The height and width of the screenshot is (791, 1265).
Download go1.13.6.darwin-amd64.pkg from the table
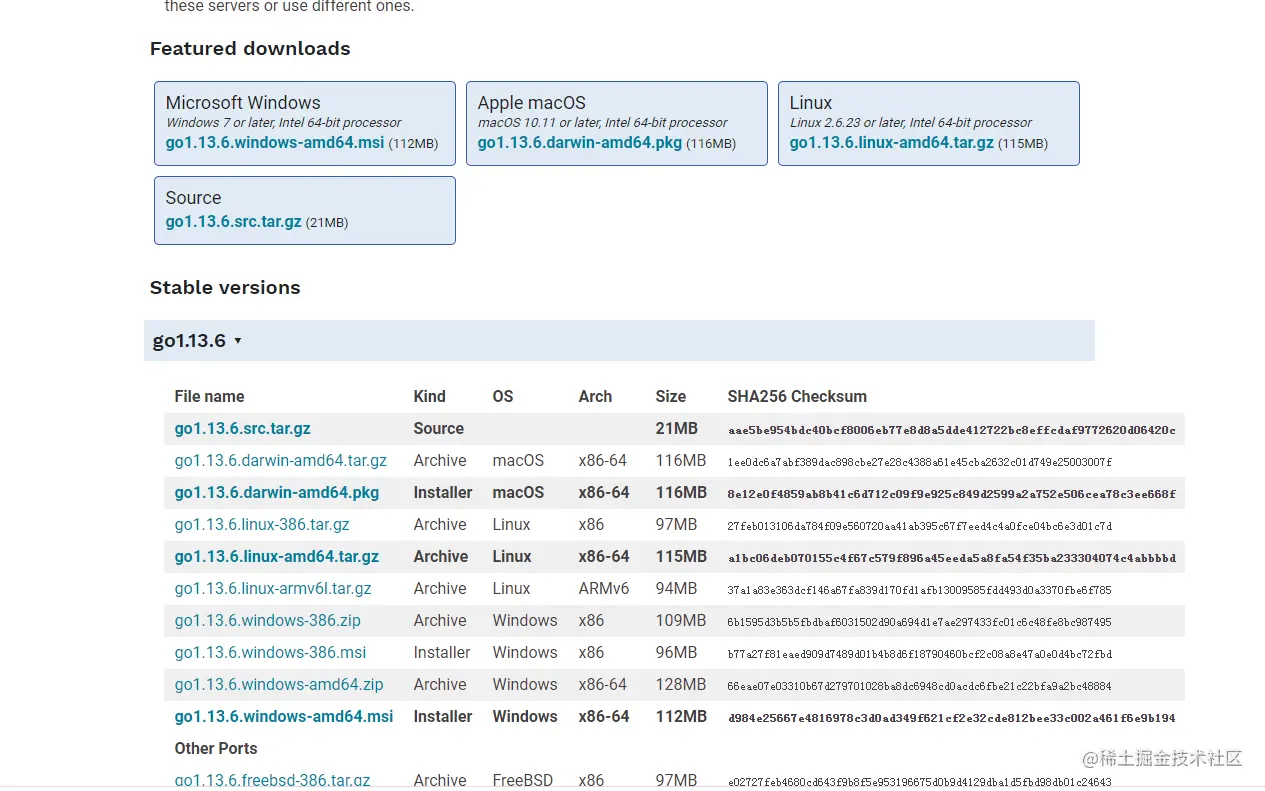277,492
